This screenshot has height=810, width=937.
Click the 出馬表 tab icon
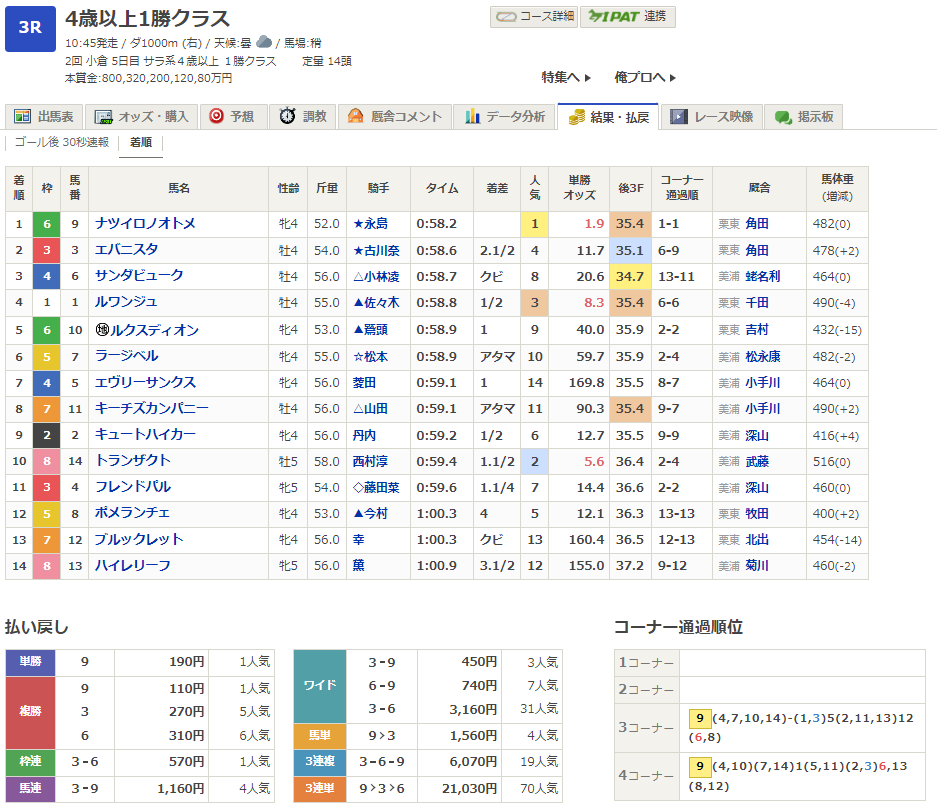pos(23,117)
